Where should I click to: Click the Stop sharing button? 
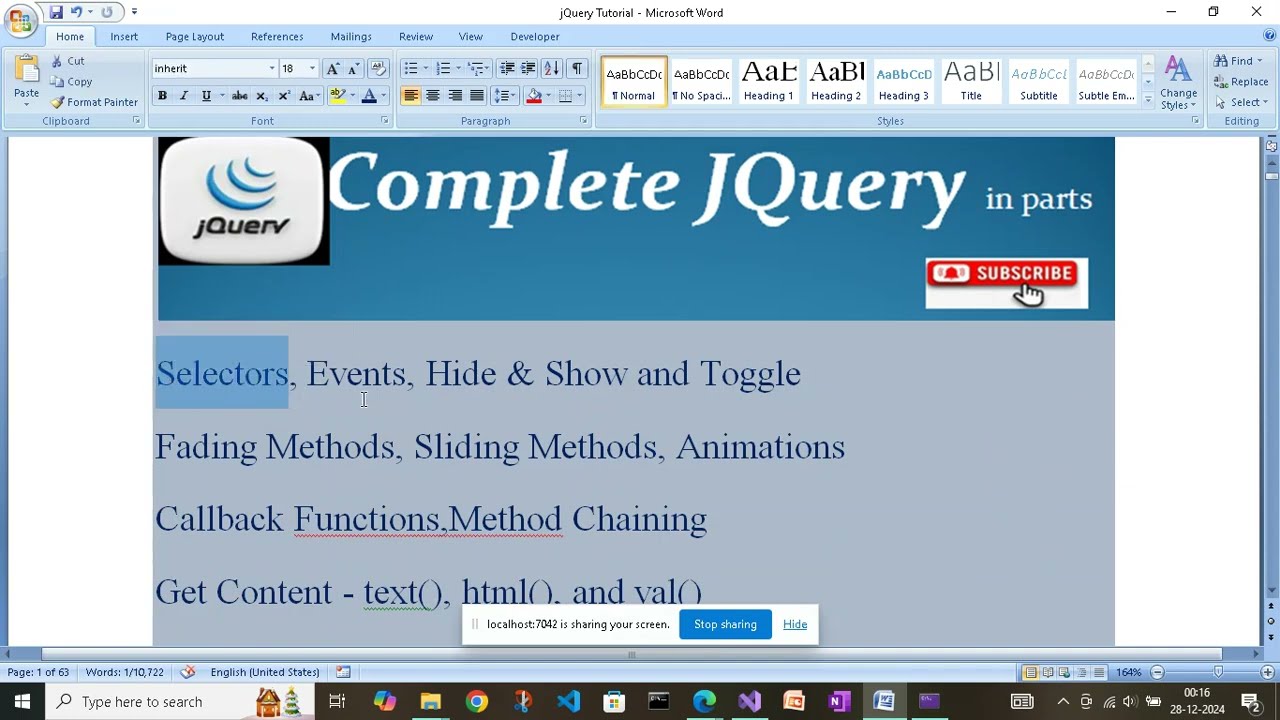coord(725,624)
